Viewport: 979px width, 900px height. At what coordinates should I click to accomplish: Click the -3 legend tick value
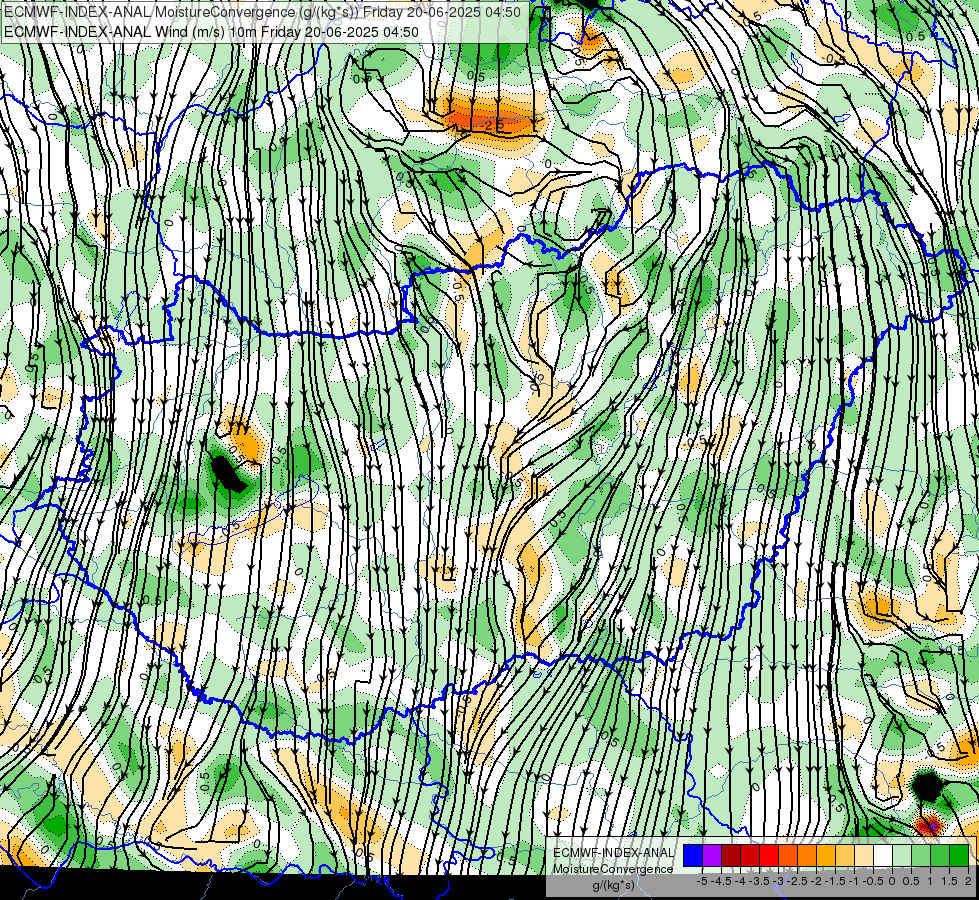779,881
